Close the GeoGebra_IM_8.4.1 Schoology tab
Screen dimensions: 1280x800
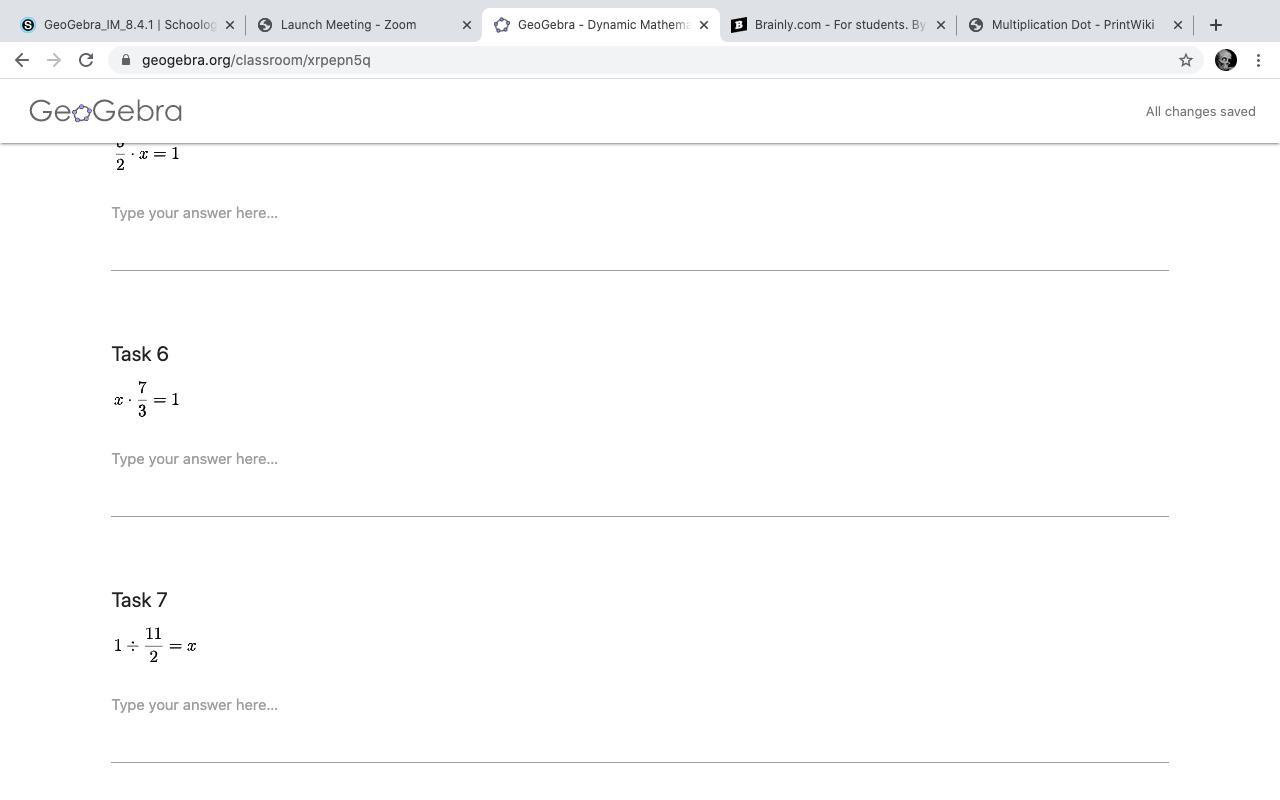(229, 25)
